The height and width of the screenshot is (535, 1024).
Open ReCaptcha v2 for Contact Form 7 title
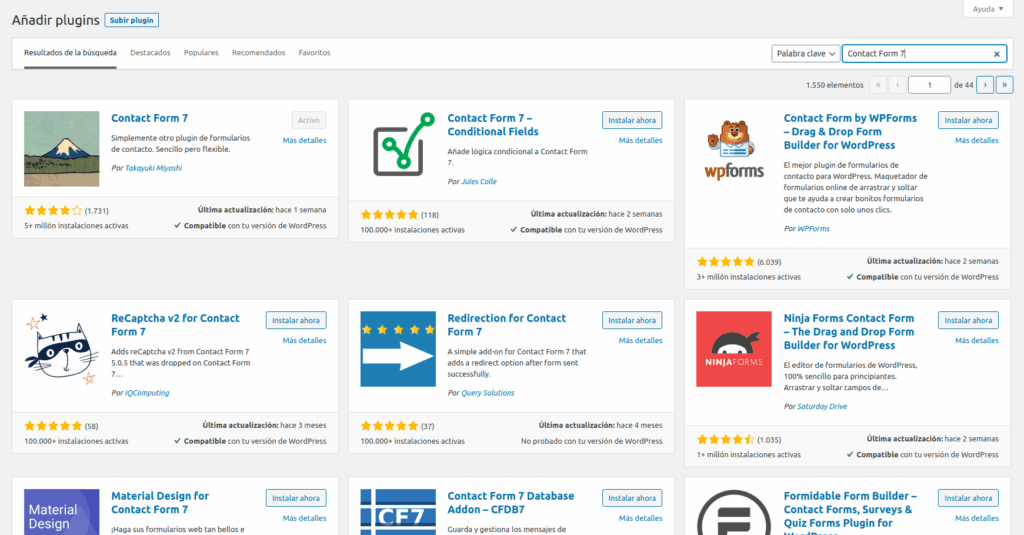pyautogui.click(x=175, y=325)
